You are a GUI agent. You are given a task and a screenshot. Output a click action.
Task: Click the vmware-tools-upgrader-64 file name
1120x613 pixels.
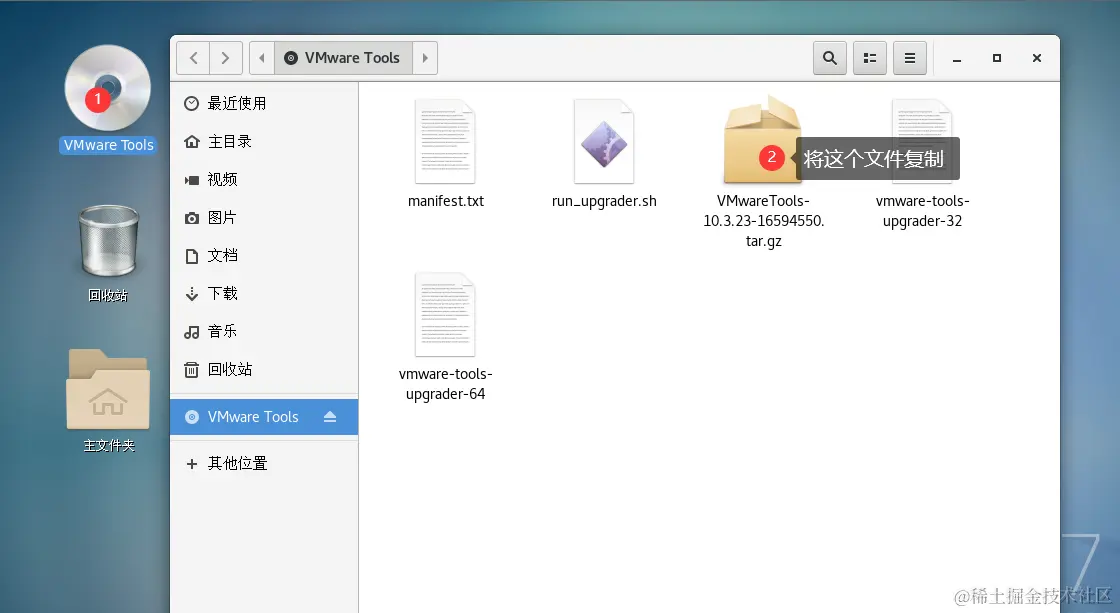(446, 384)
